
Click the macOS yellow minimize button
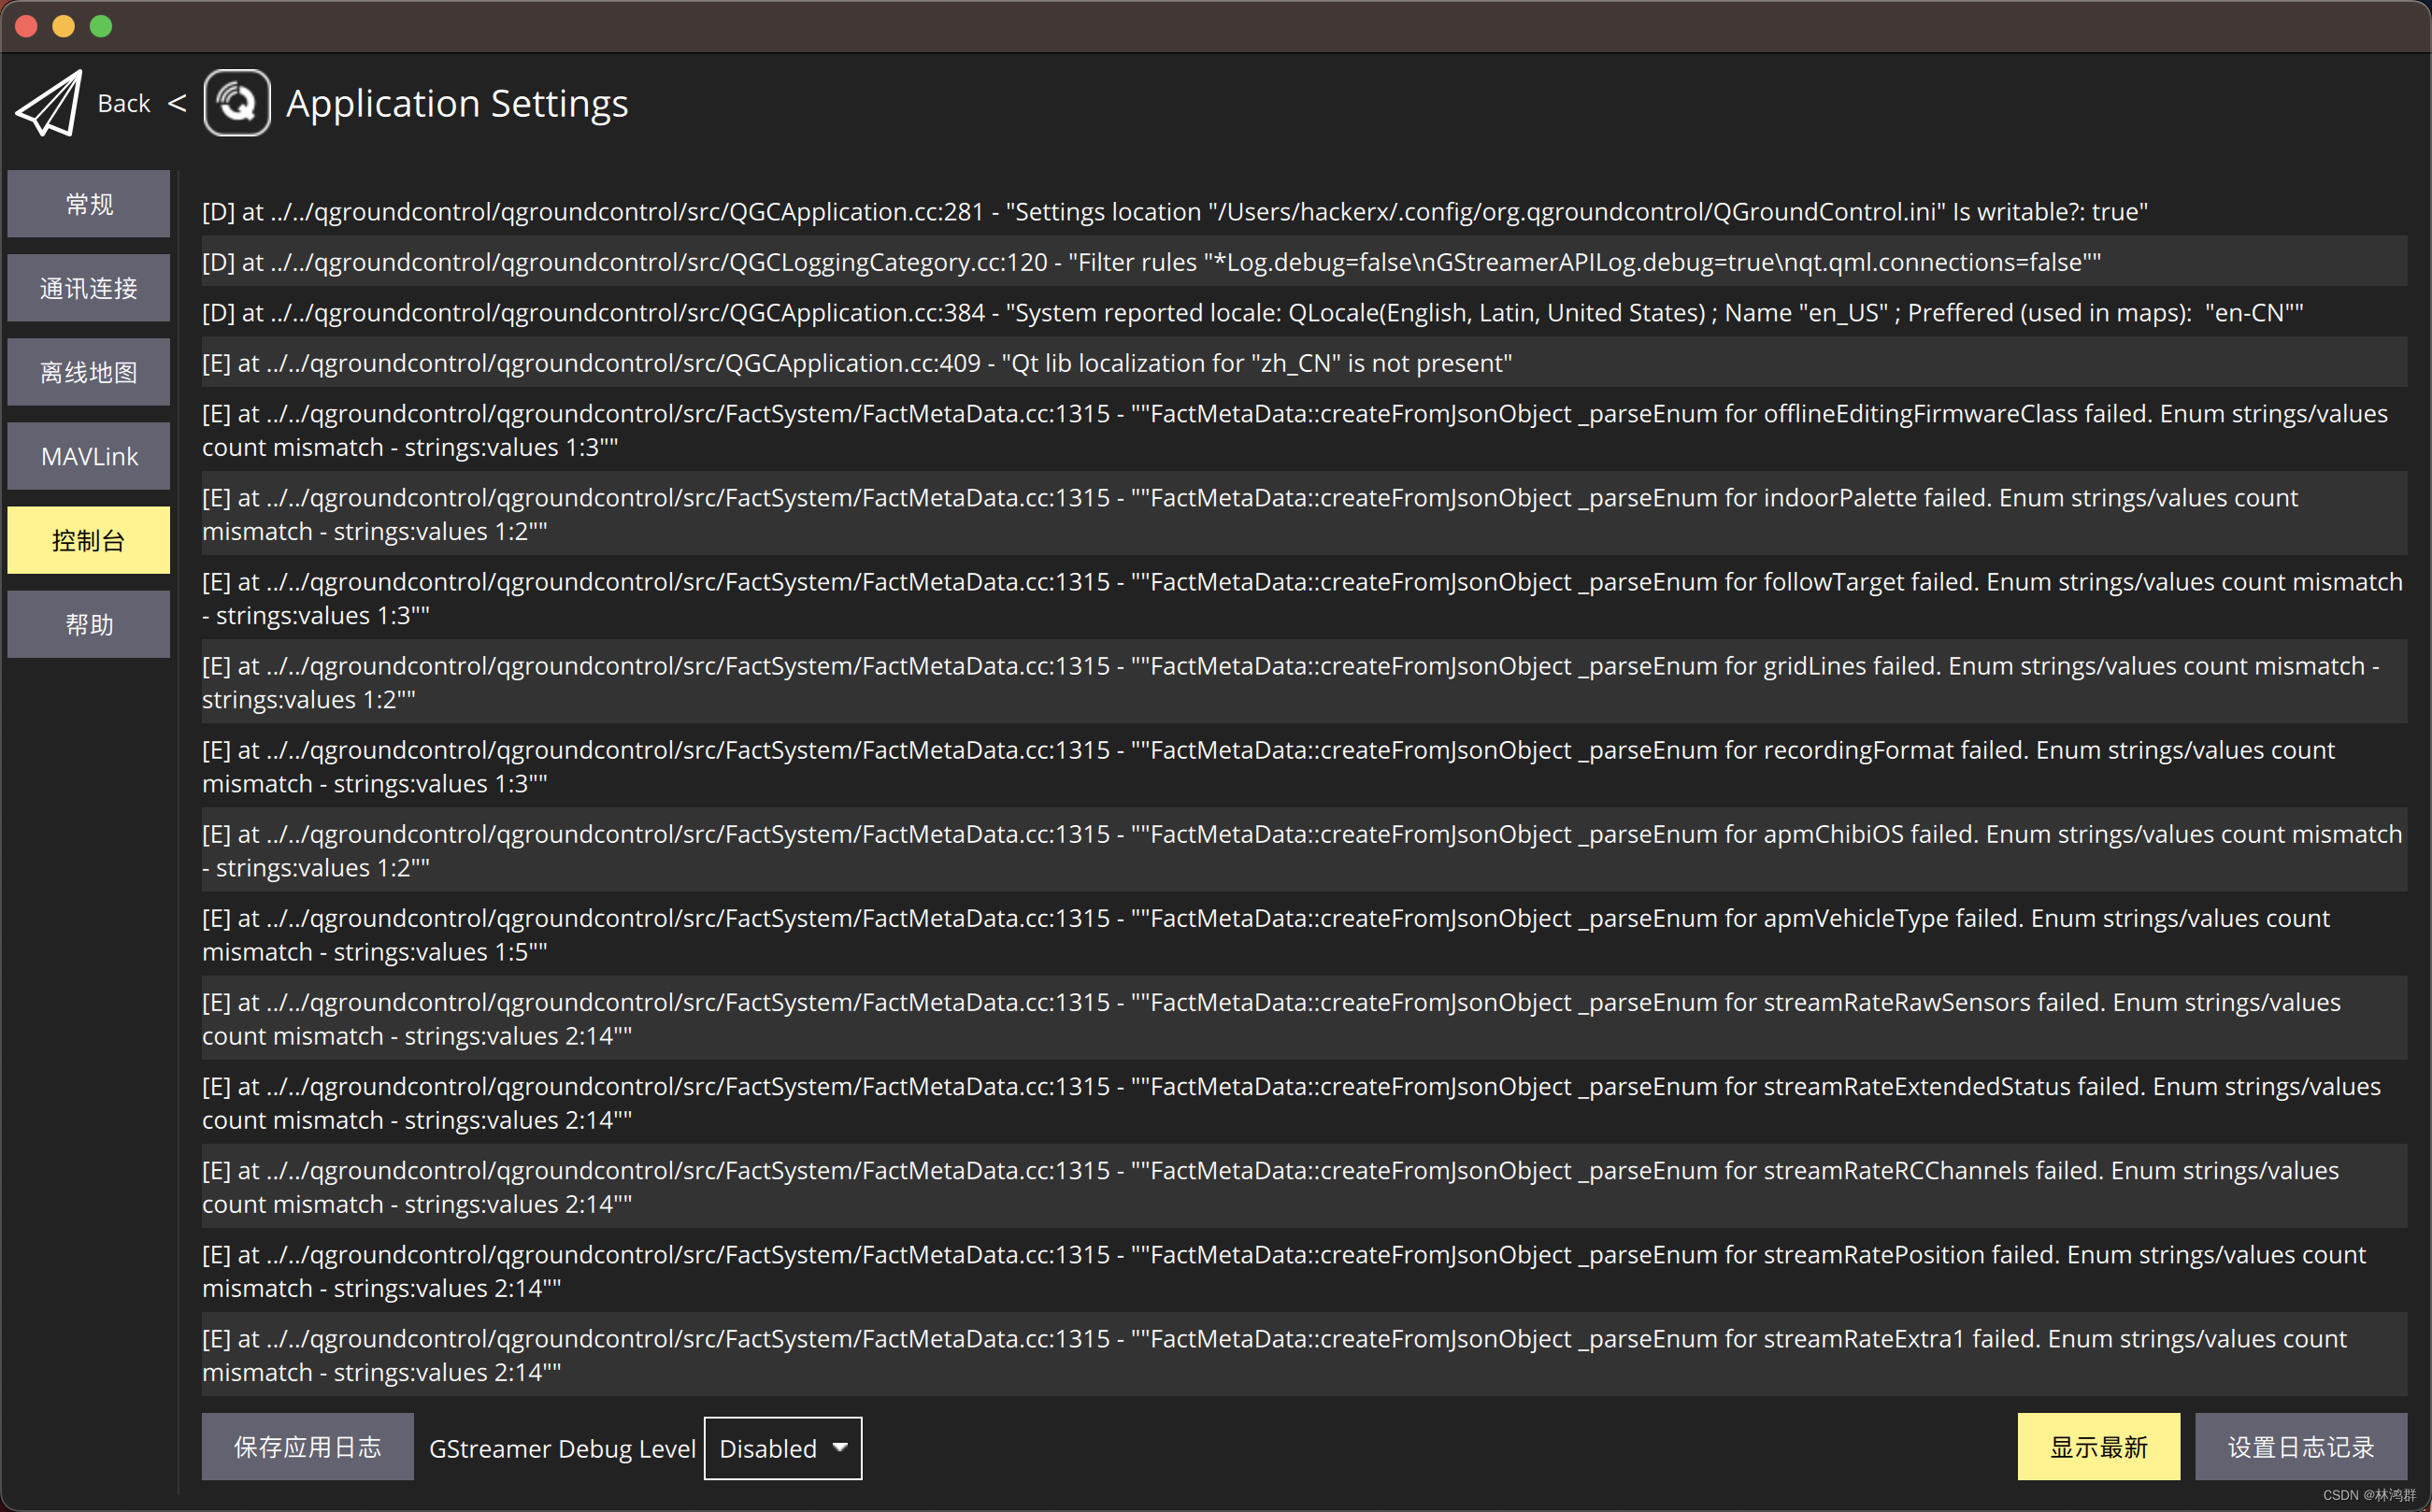(64, 26)
